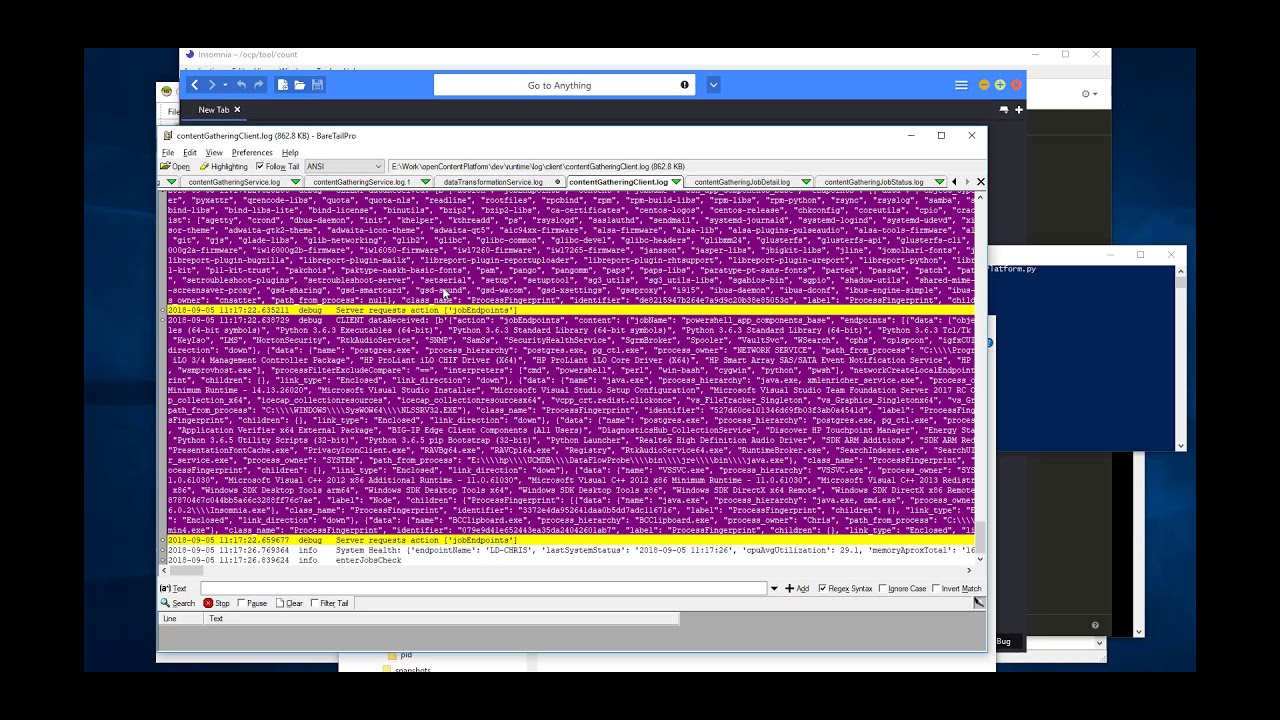Close current log tab with X
The height and width of the screenshot is (720, 1280).
[x=980, y=182]
